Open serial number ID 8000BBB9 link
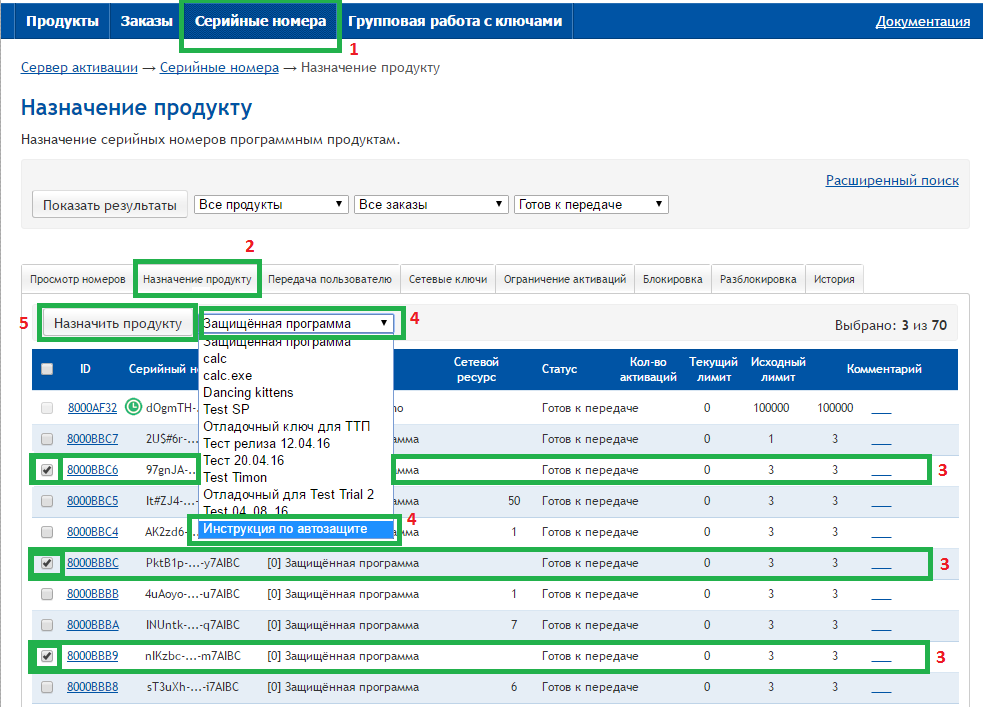The height and width of the screenshot is (707, 983). [92, 657]
